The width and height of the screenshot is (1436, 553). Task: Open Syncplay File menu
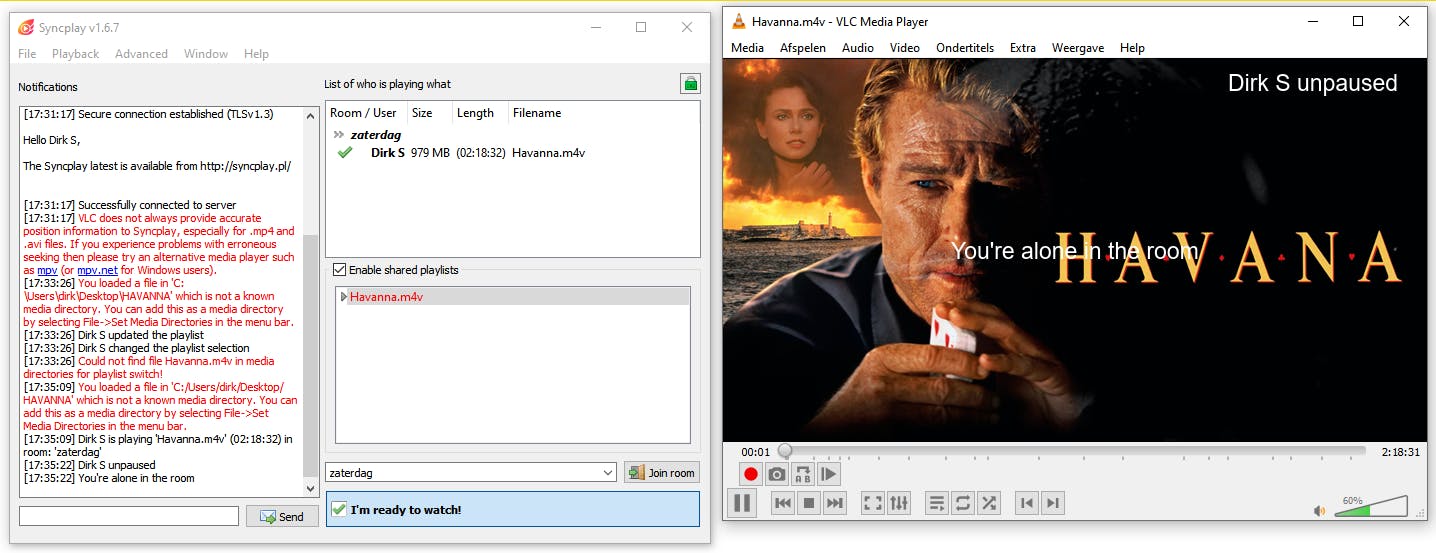[27, 54]
